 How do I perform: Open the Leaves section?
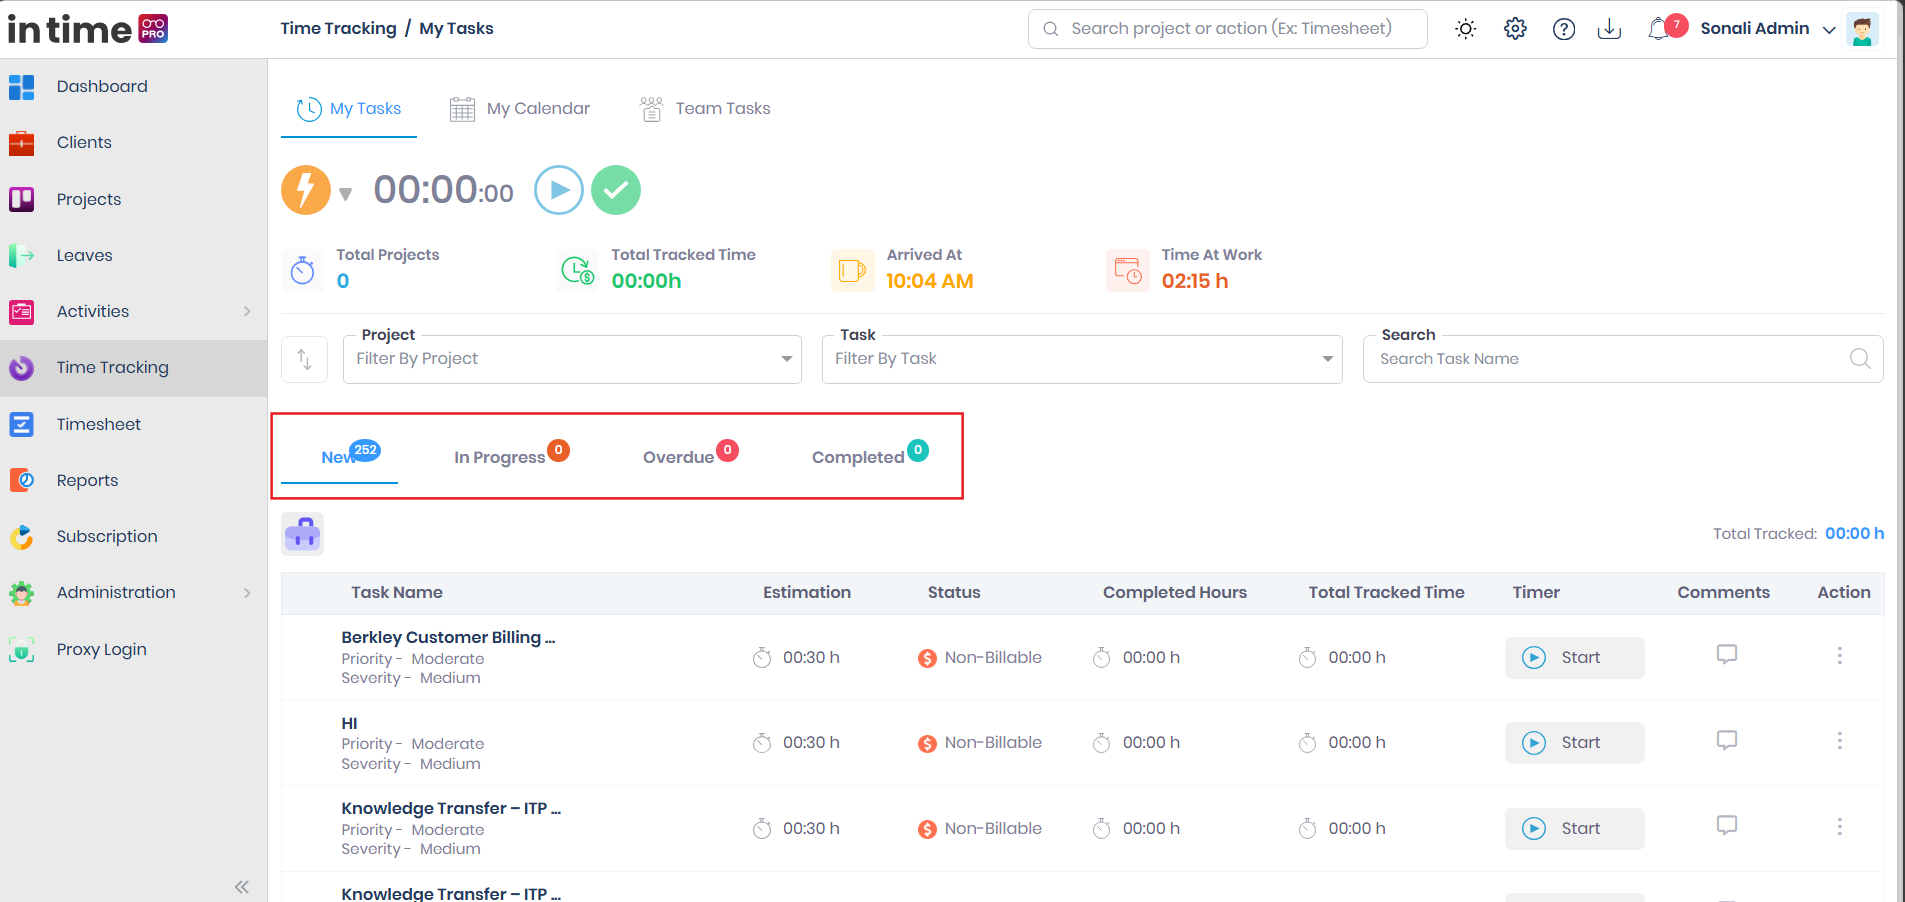coord(84,255)
